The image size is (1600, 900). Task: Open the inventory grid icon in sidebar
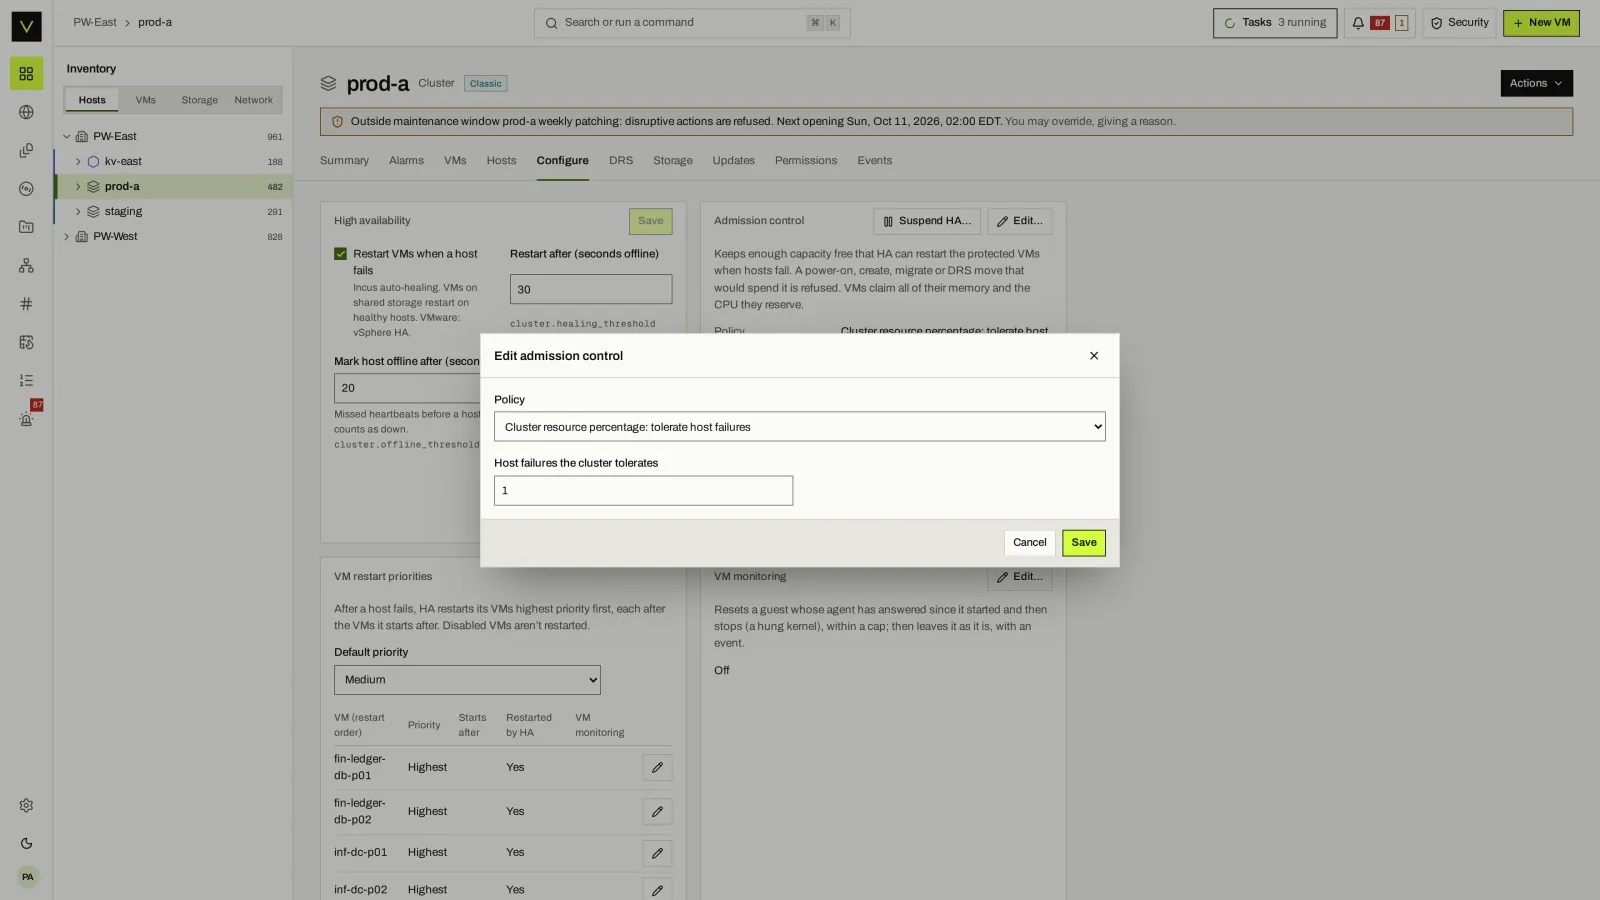pos(26,74)
